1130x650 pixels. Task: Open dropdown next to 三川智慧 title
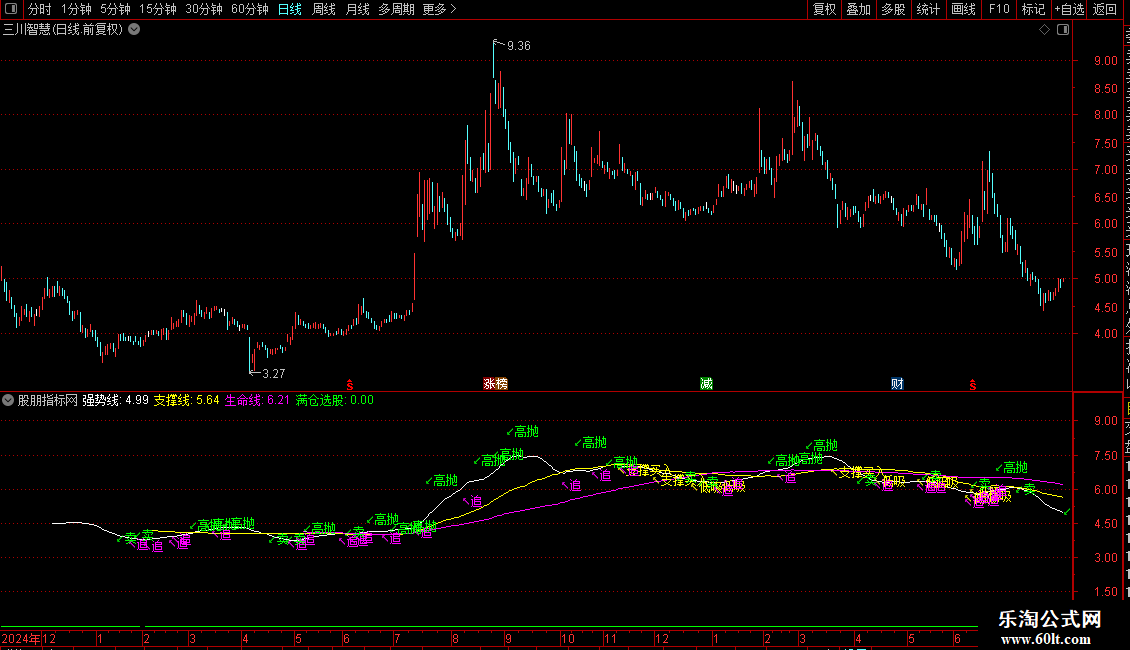click(134, 30)
